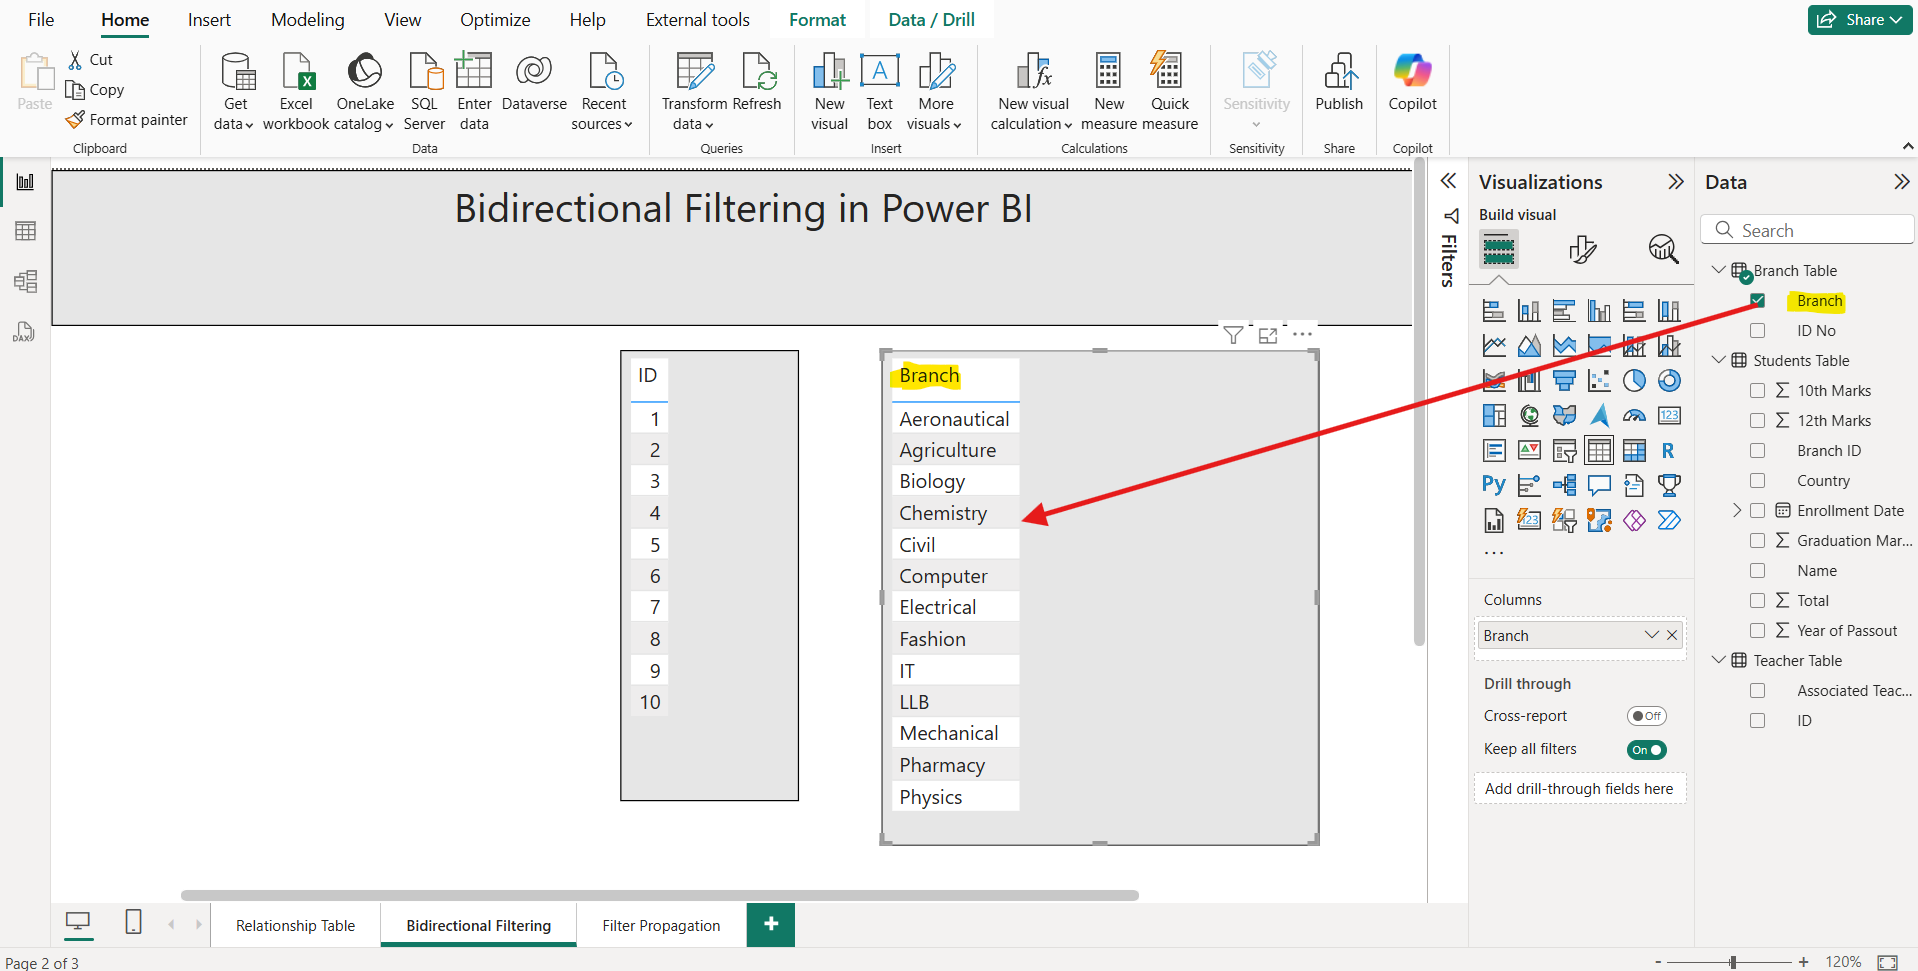Screen dimensions: 1918x971
Task: Insert a Slicer visual
Action: (x=1564, y=451)
